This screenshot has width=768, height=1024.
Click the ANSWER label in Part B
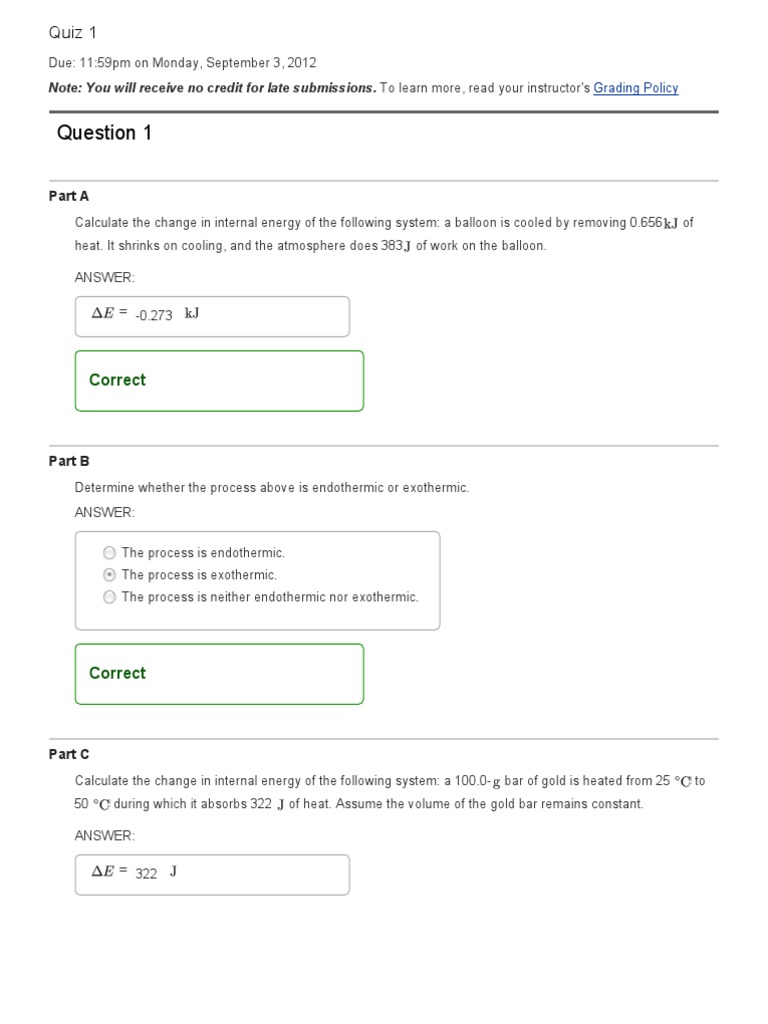pyautogui.click(x=104, y=512)
